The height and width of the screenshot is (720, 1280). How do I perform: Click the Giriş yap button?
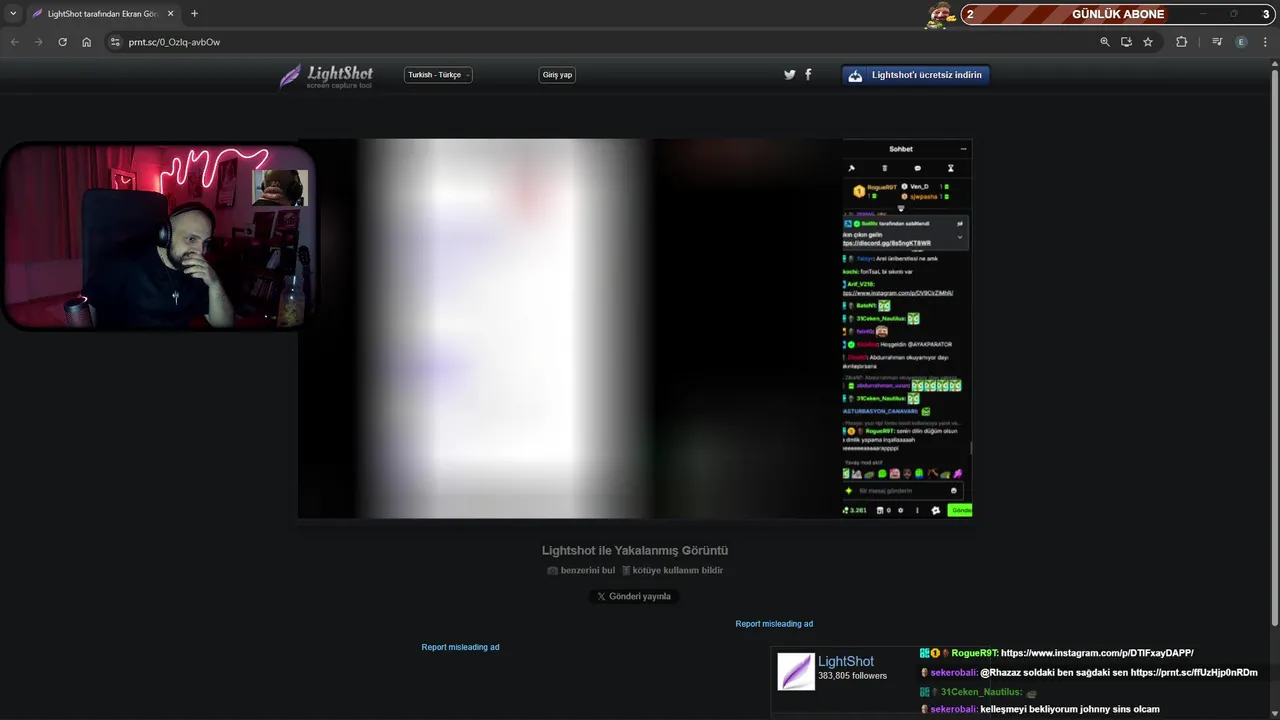pyautogui.click(x=557, y=75)
